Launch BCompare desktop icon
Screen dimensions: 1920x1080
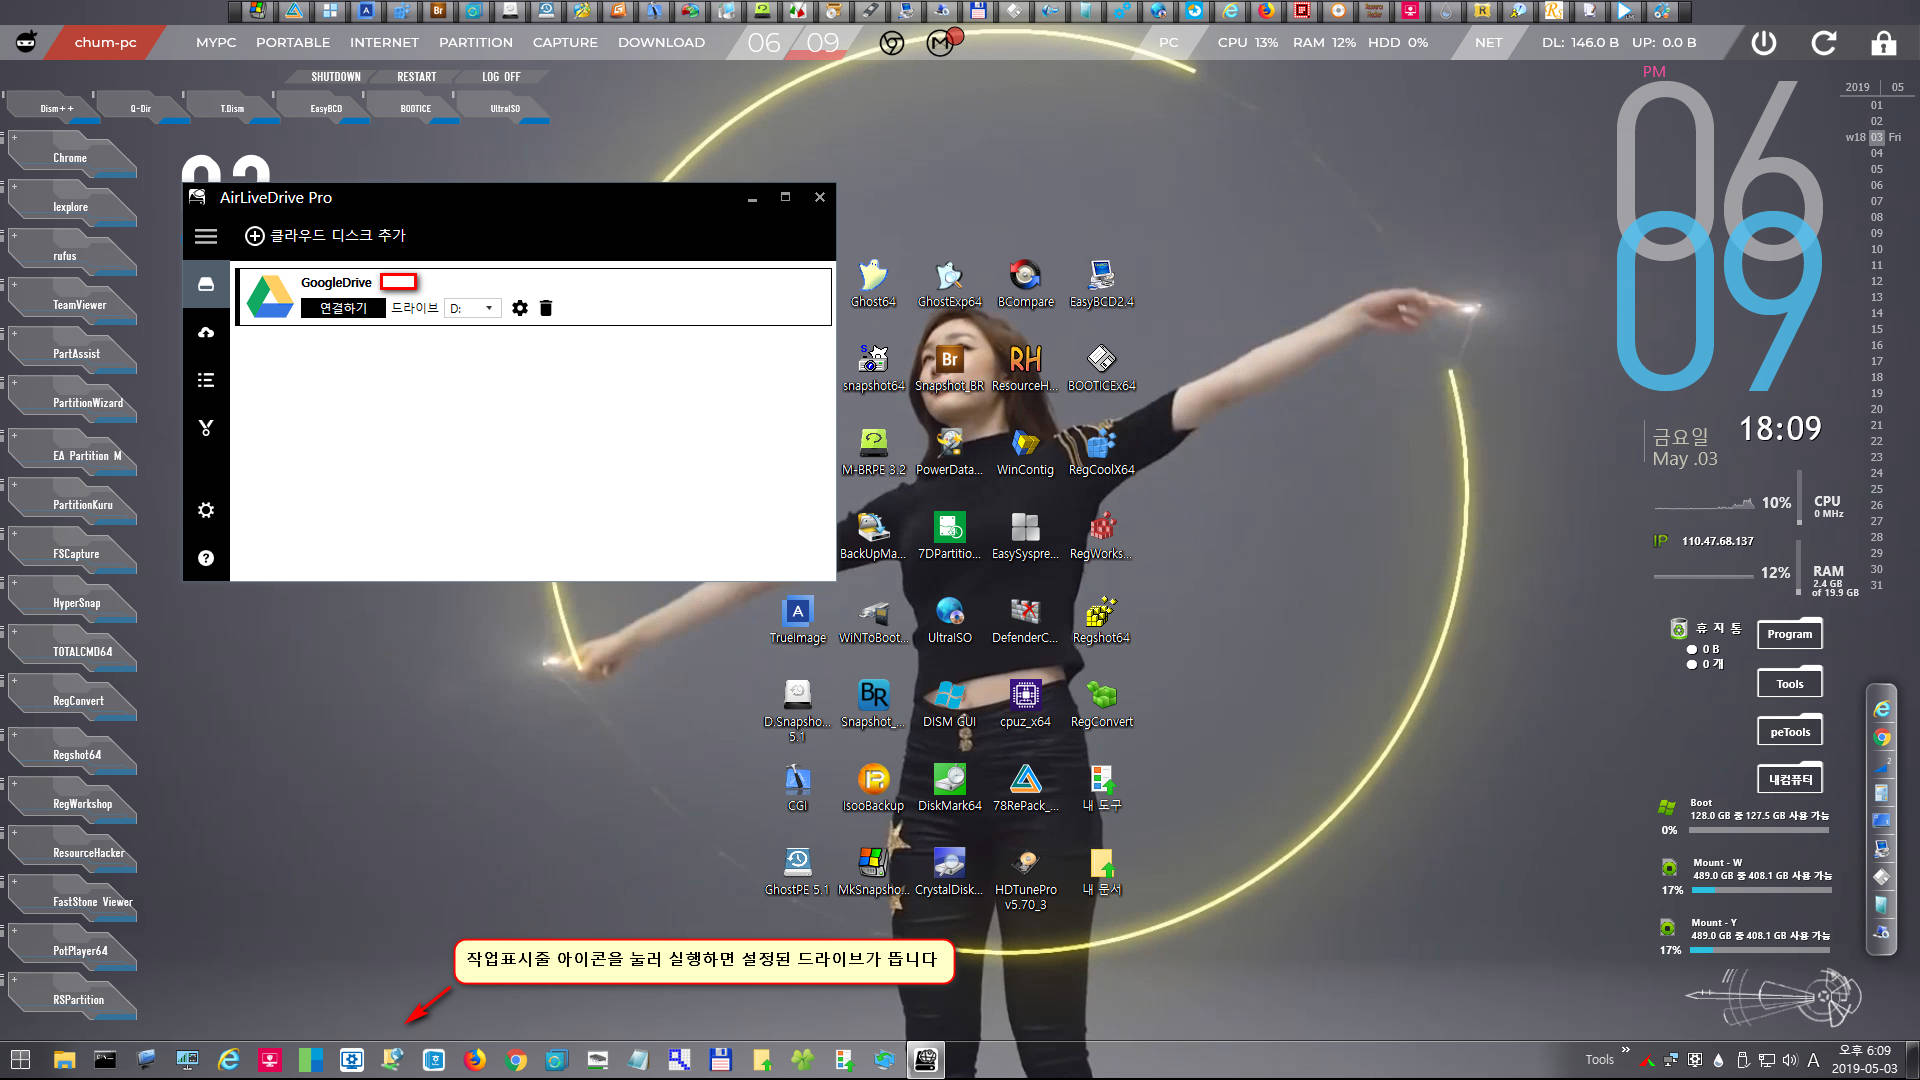(x=1025, y=283)
